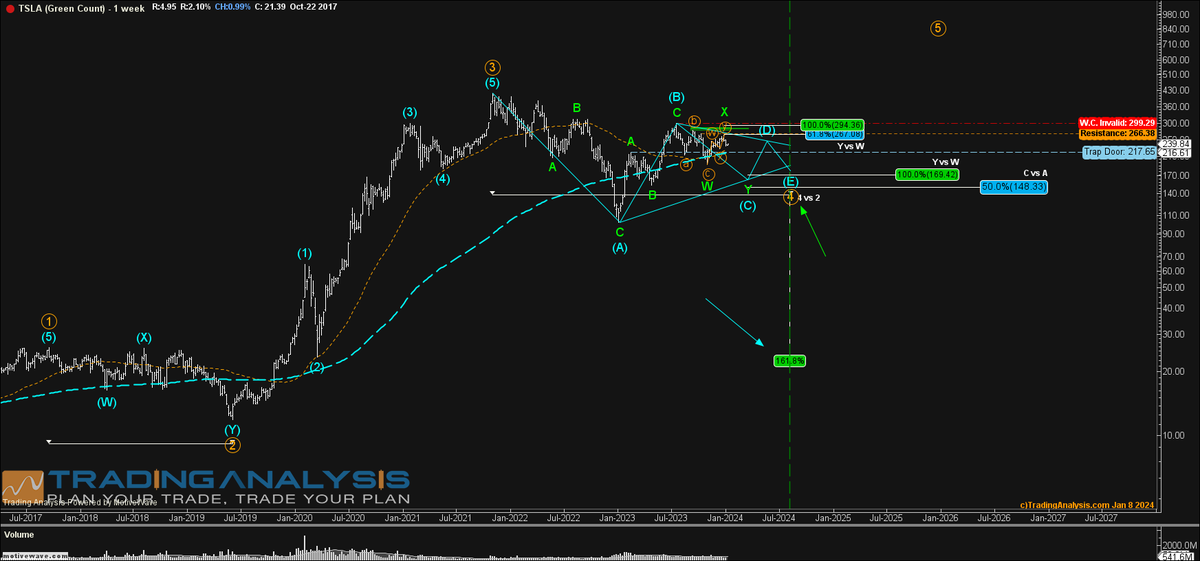The height and width of the screenshot is (561, 1200).
Task: Click the cyan (X) wave label
Action: pos(144,338)
